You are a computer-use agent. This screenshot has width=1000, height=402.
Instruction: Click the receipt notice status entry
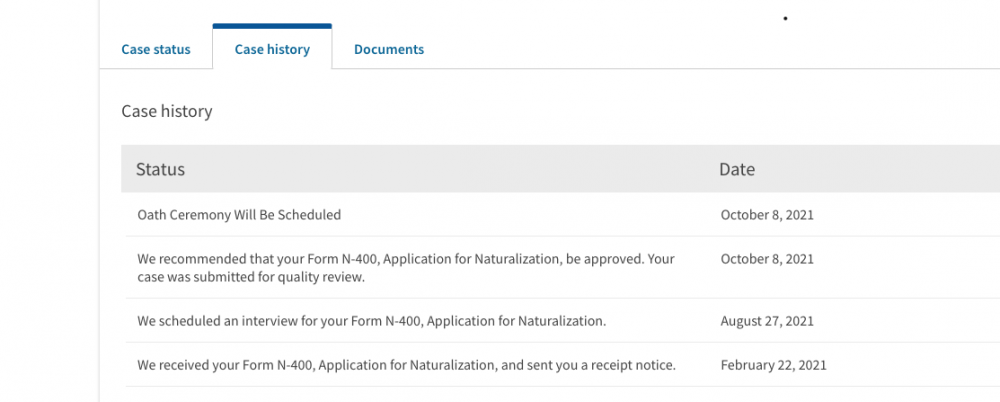[x=406, y=365]
